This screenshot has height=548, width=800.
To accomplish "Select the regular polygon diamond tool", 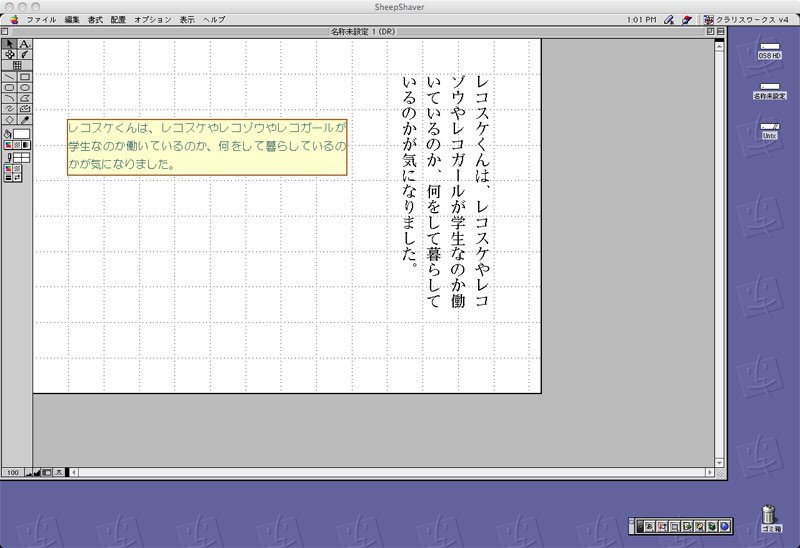I will 9,119.
